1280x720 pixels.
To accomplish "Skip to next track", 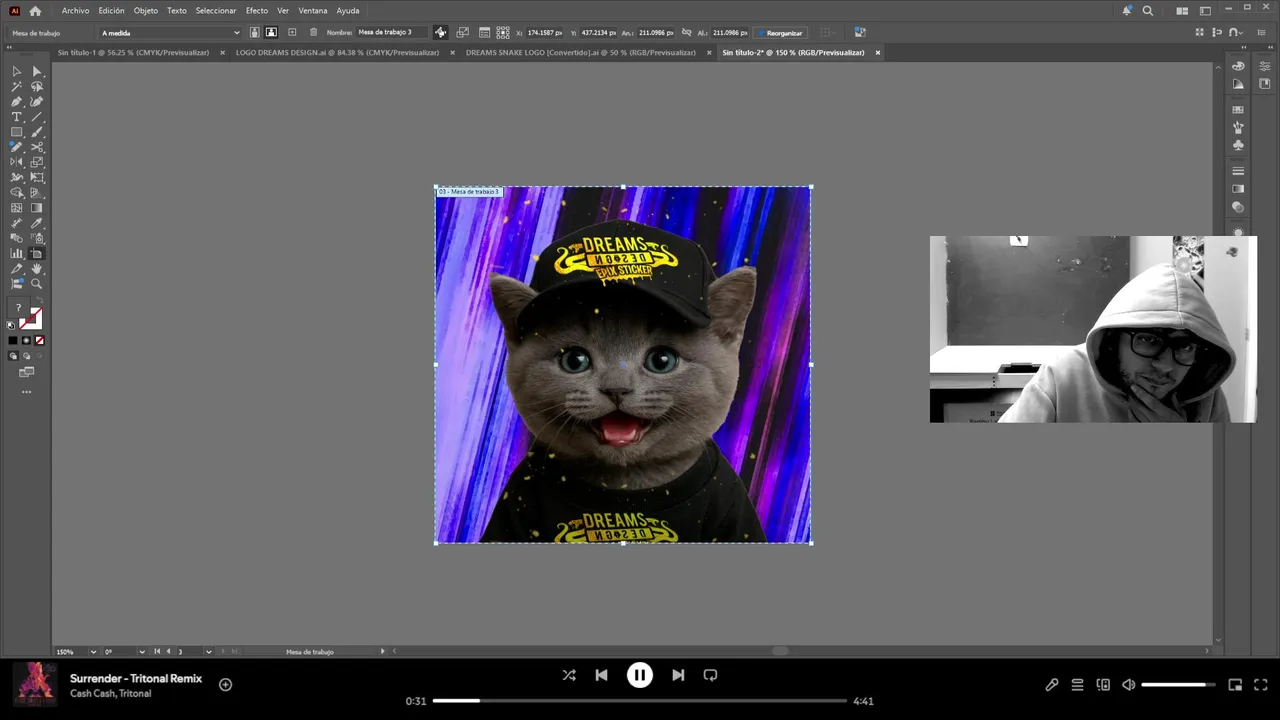I will [x=678, y=675].
